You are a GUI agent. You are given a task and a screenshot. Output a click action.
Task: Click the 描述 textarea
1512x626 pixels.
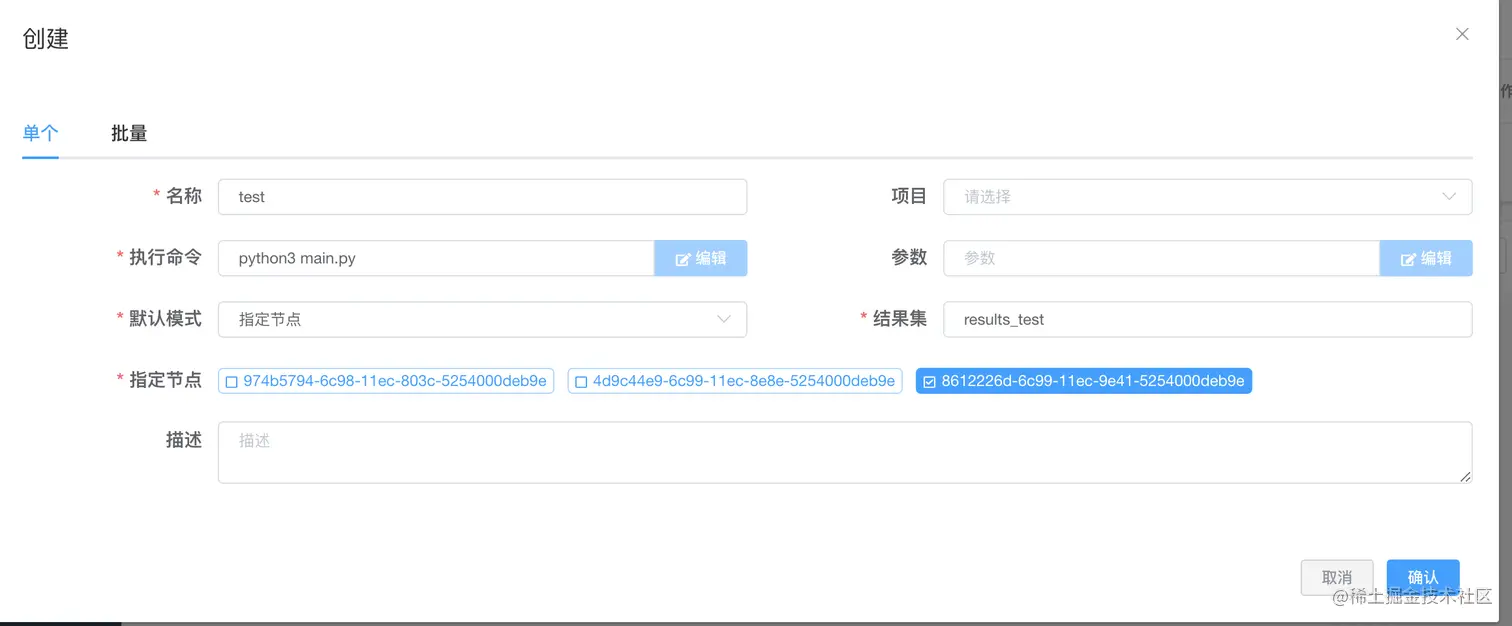click(845, 453)
